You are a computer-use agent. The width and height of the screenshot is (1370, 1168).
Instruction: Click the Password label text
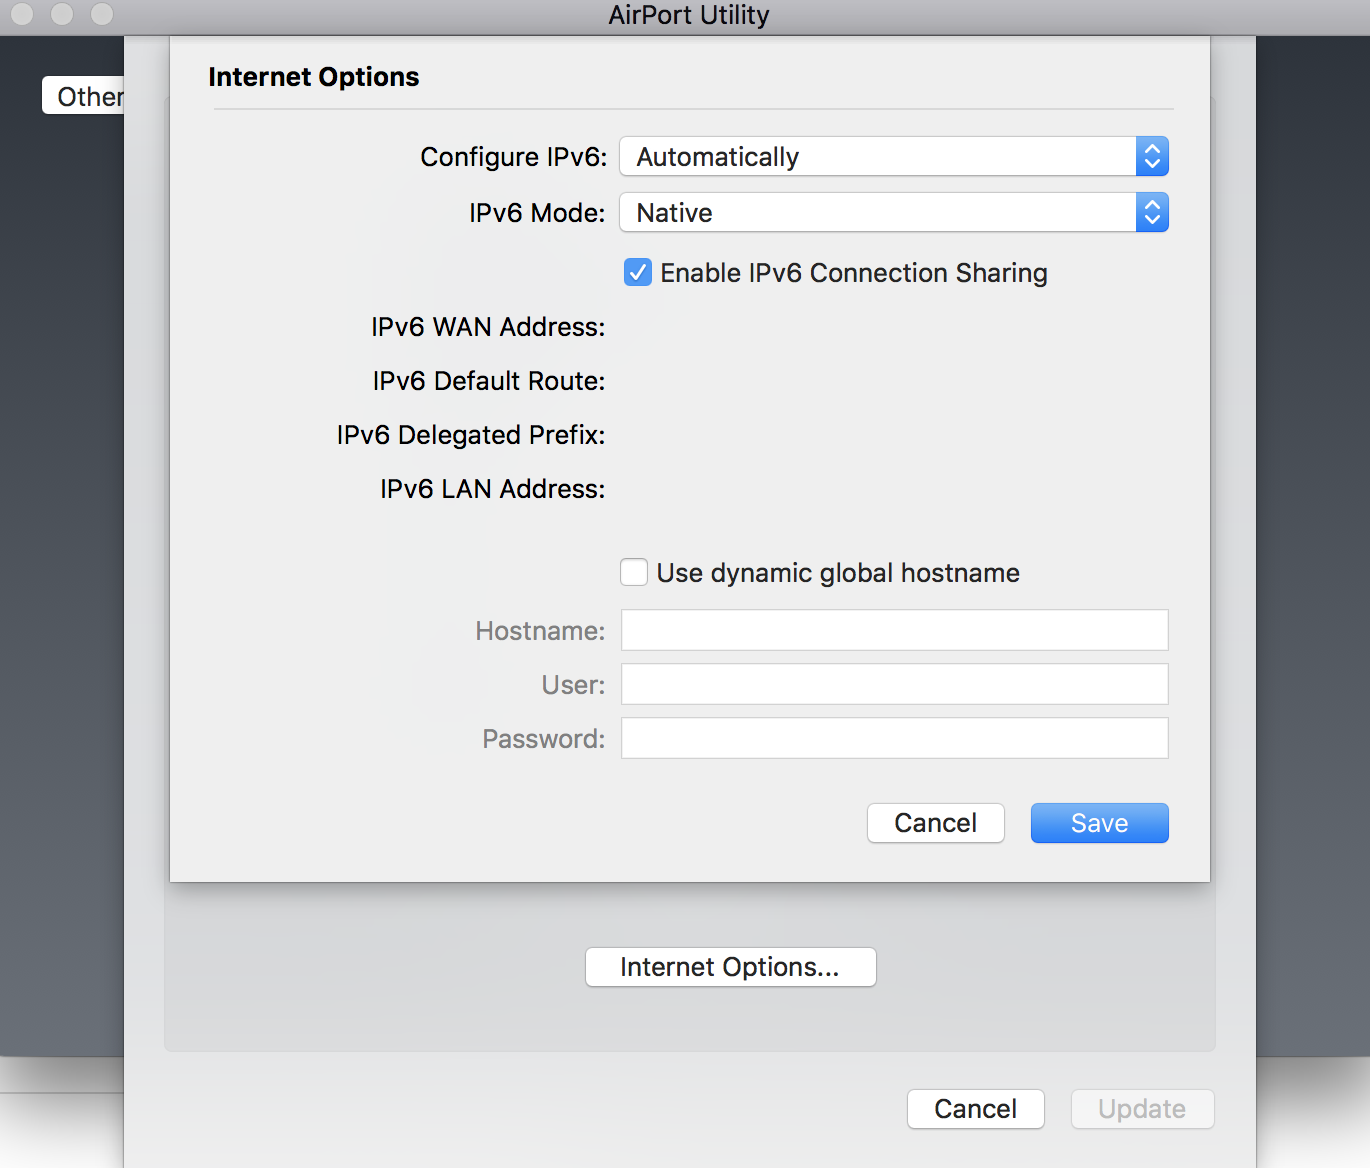[x=544, y=739]
